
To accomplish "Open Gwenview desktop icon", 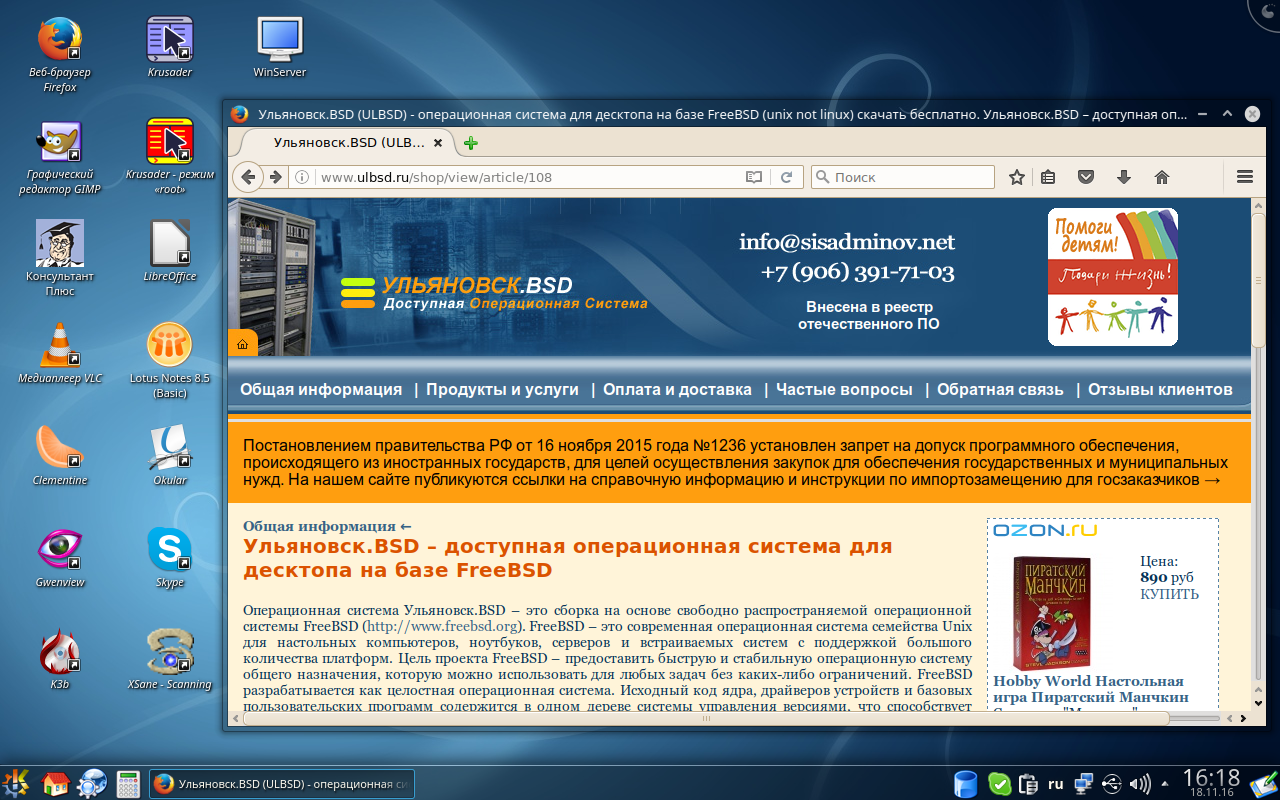I will pyautogui.click(x=60, y=558).
